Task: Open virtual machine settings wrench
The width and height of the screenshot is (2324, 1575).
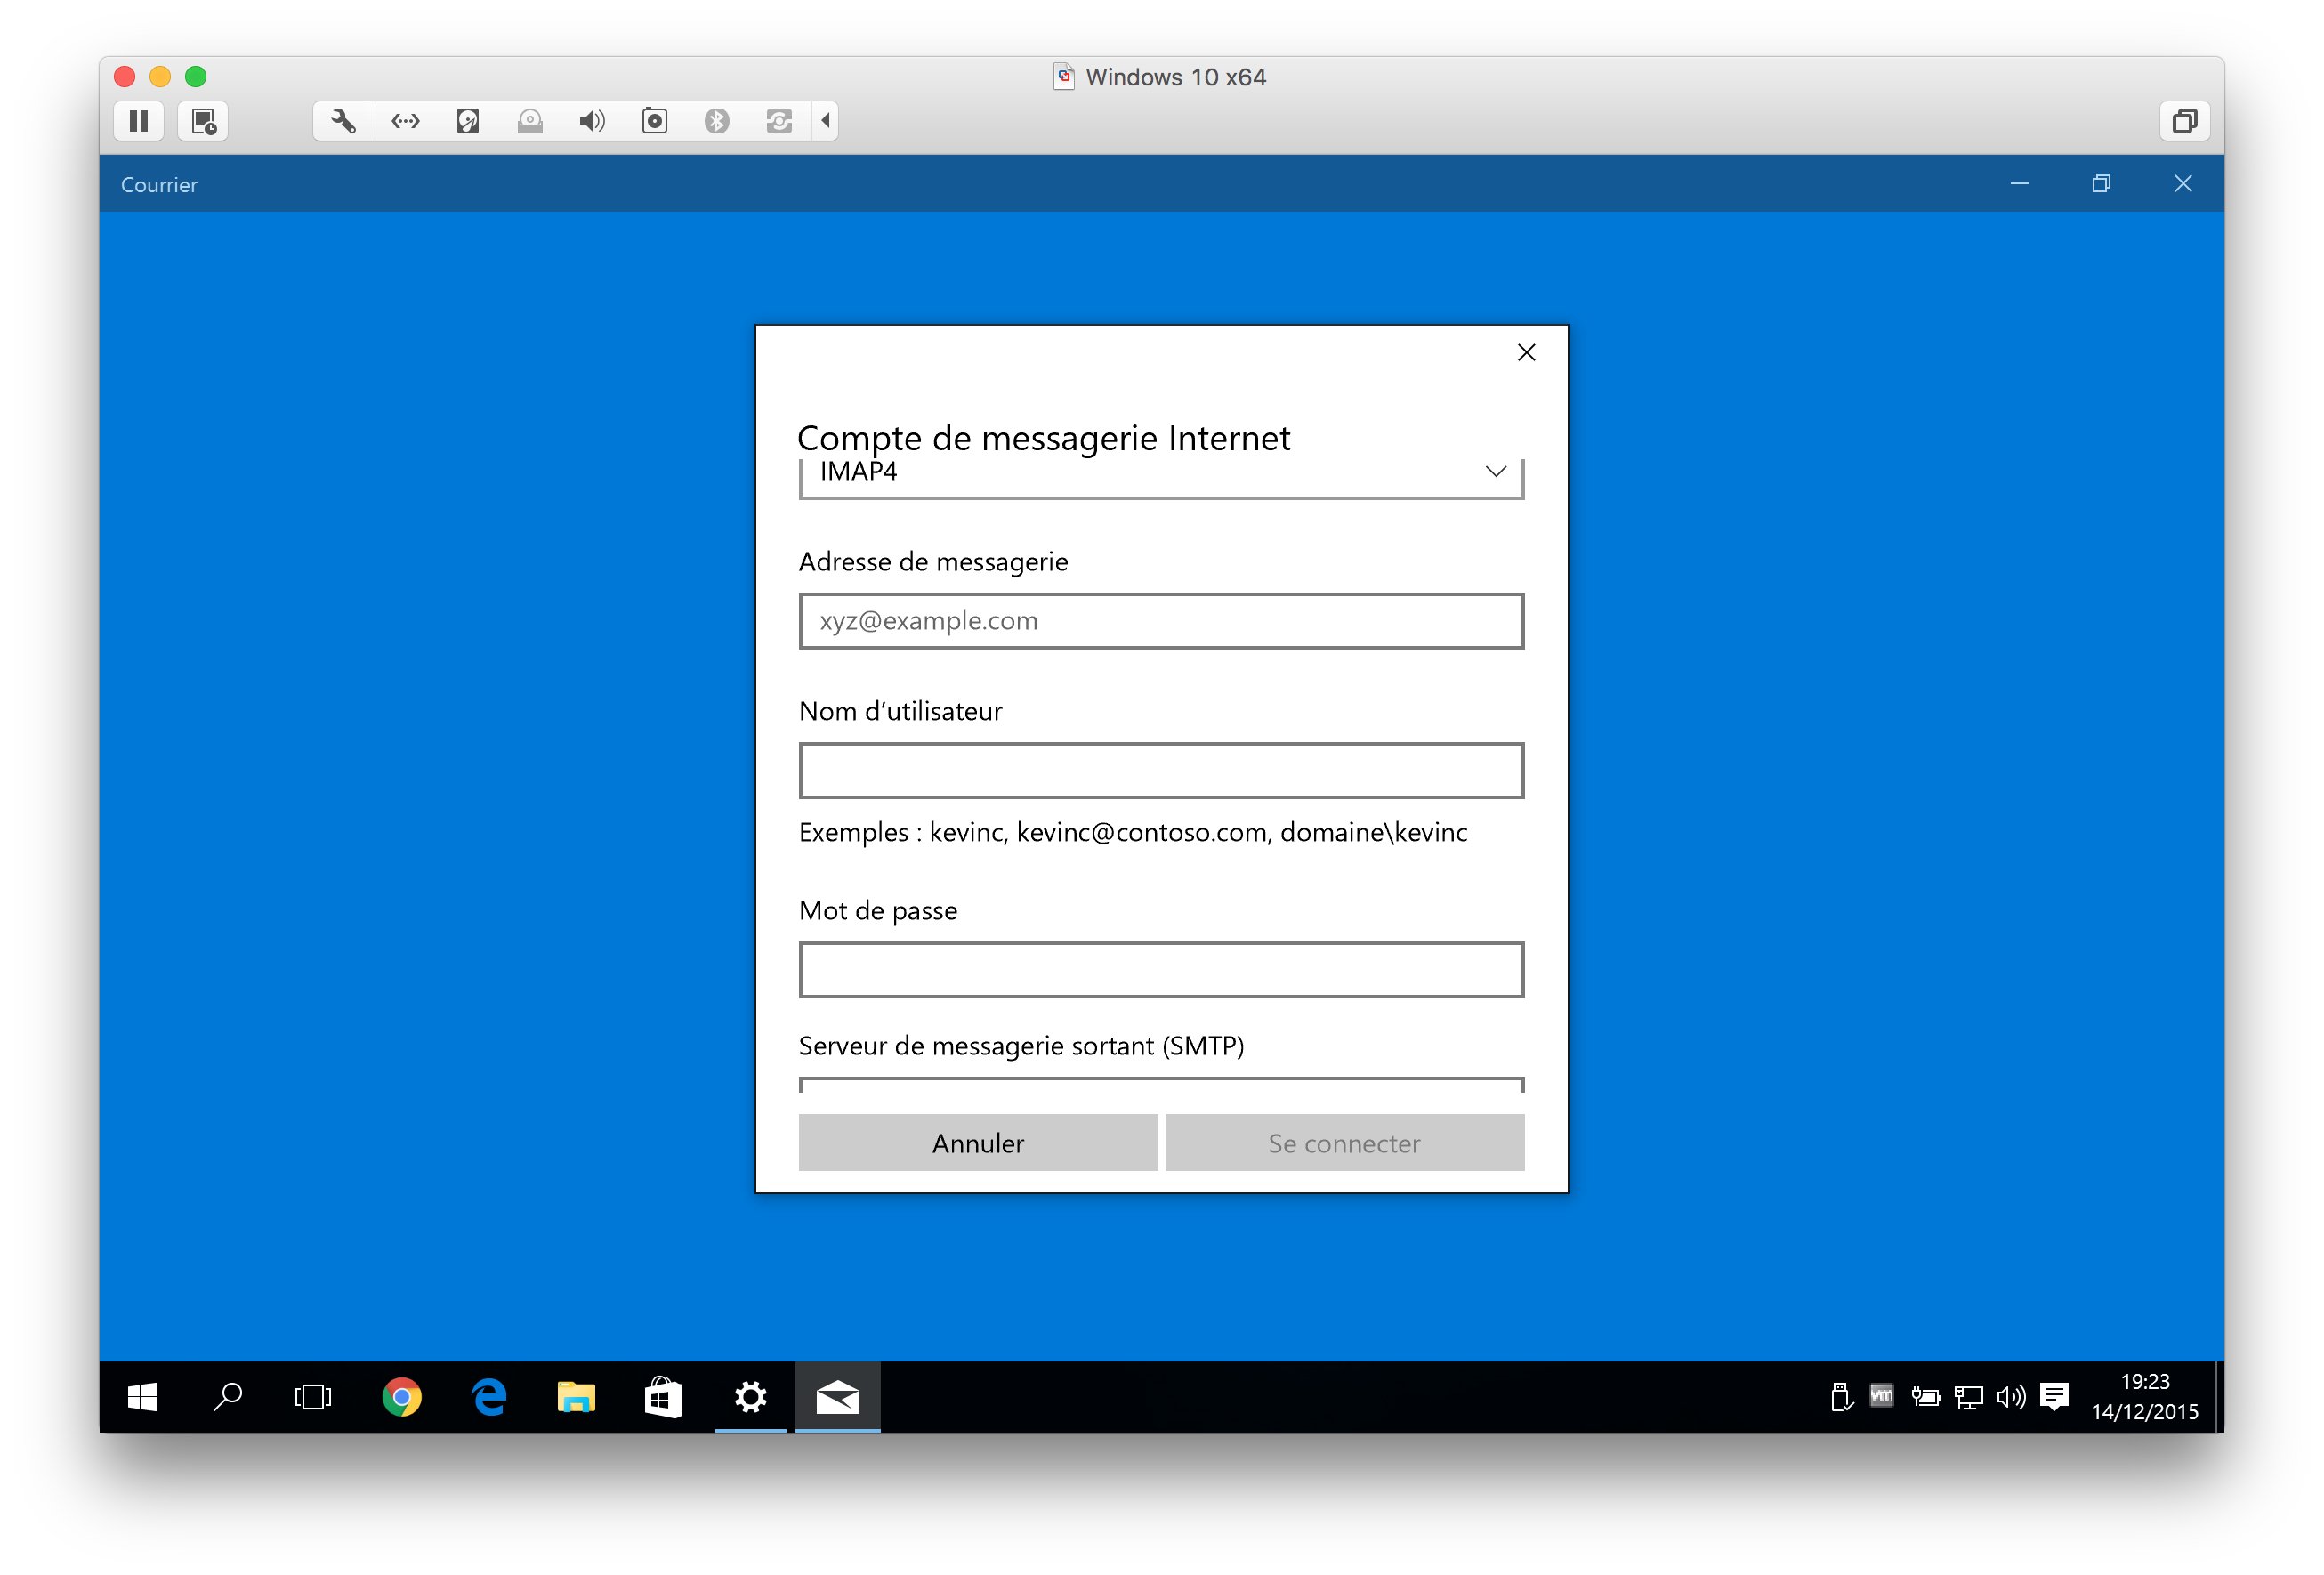Action: click(x=343, y=121)
